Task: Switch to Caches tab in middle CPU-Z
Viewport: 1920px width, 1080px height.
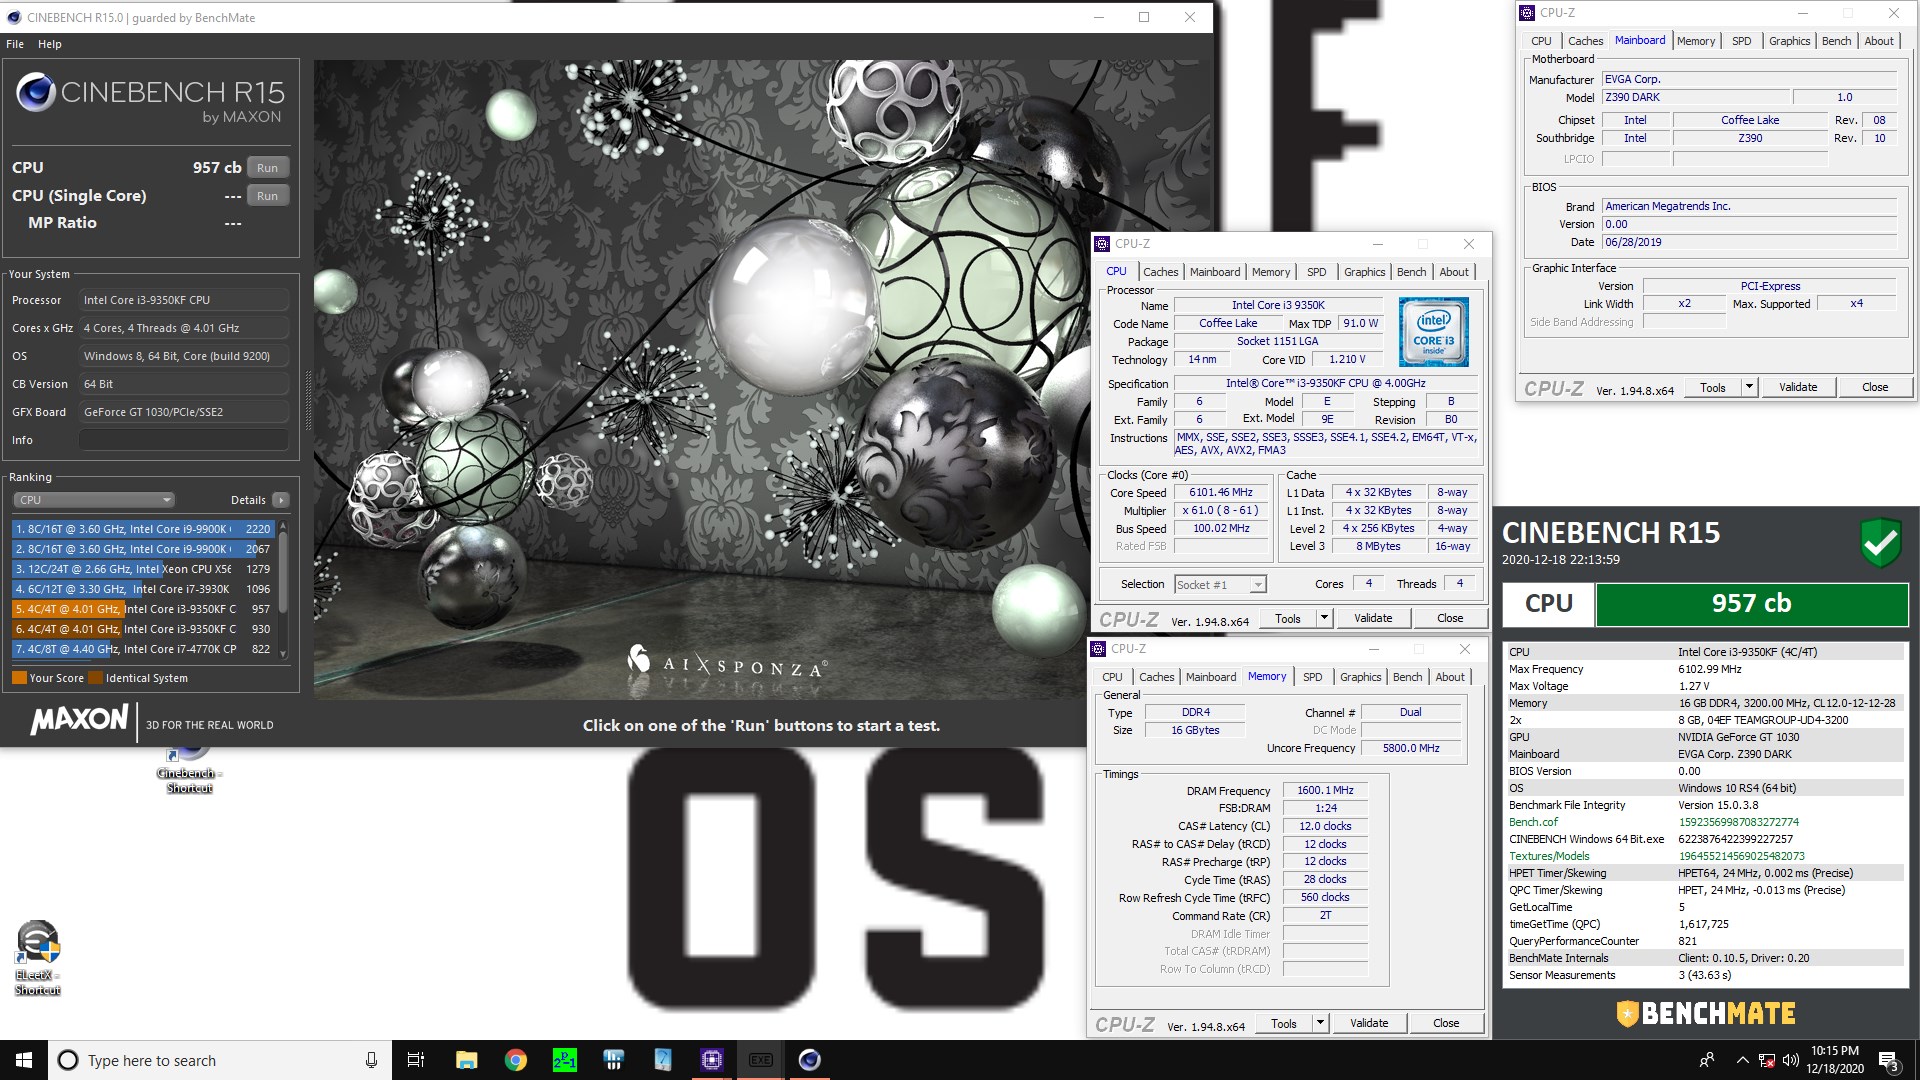Action: pyautogui.click(x=1160, y=272)
